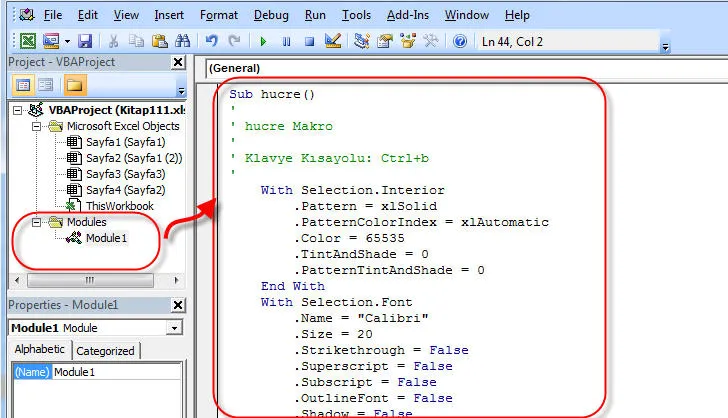The height and width of the screenshot is (418, 728).
Task: Select Module1 in the project tree
Action: point(106,238)
